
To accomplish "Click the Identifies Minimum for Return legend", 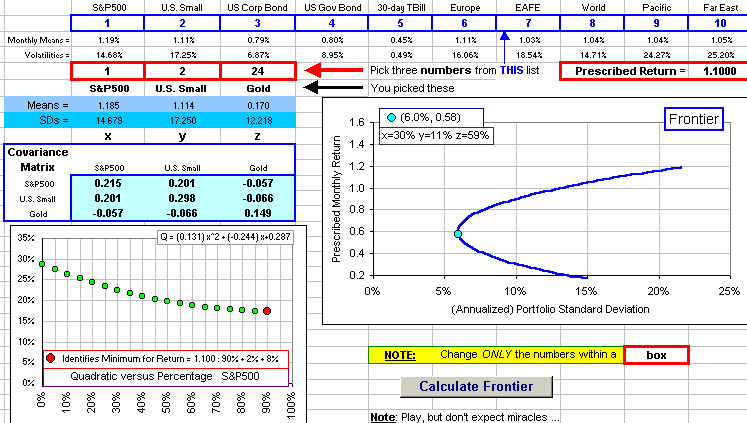I will (x=165, y=359).
